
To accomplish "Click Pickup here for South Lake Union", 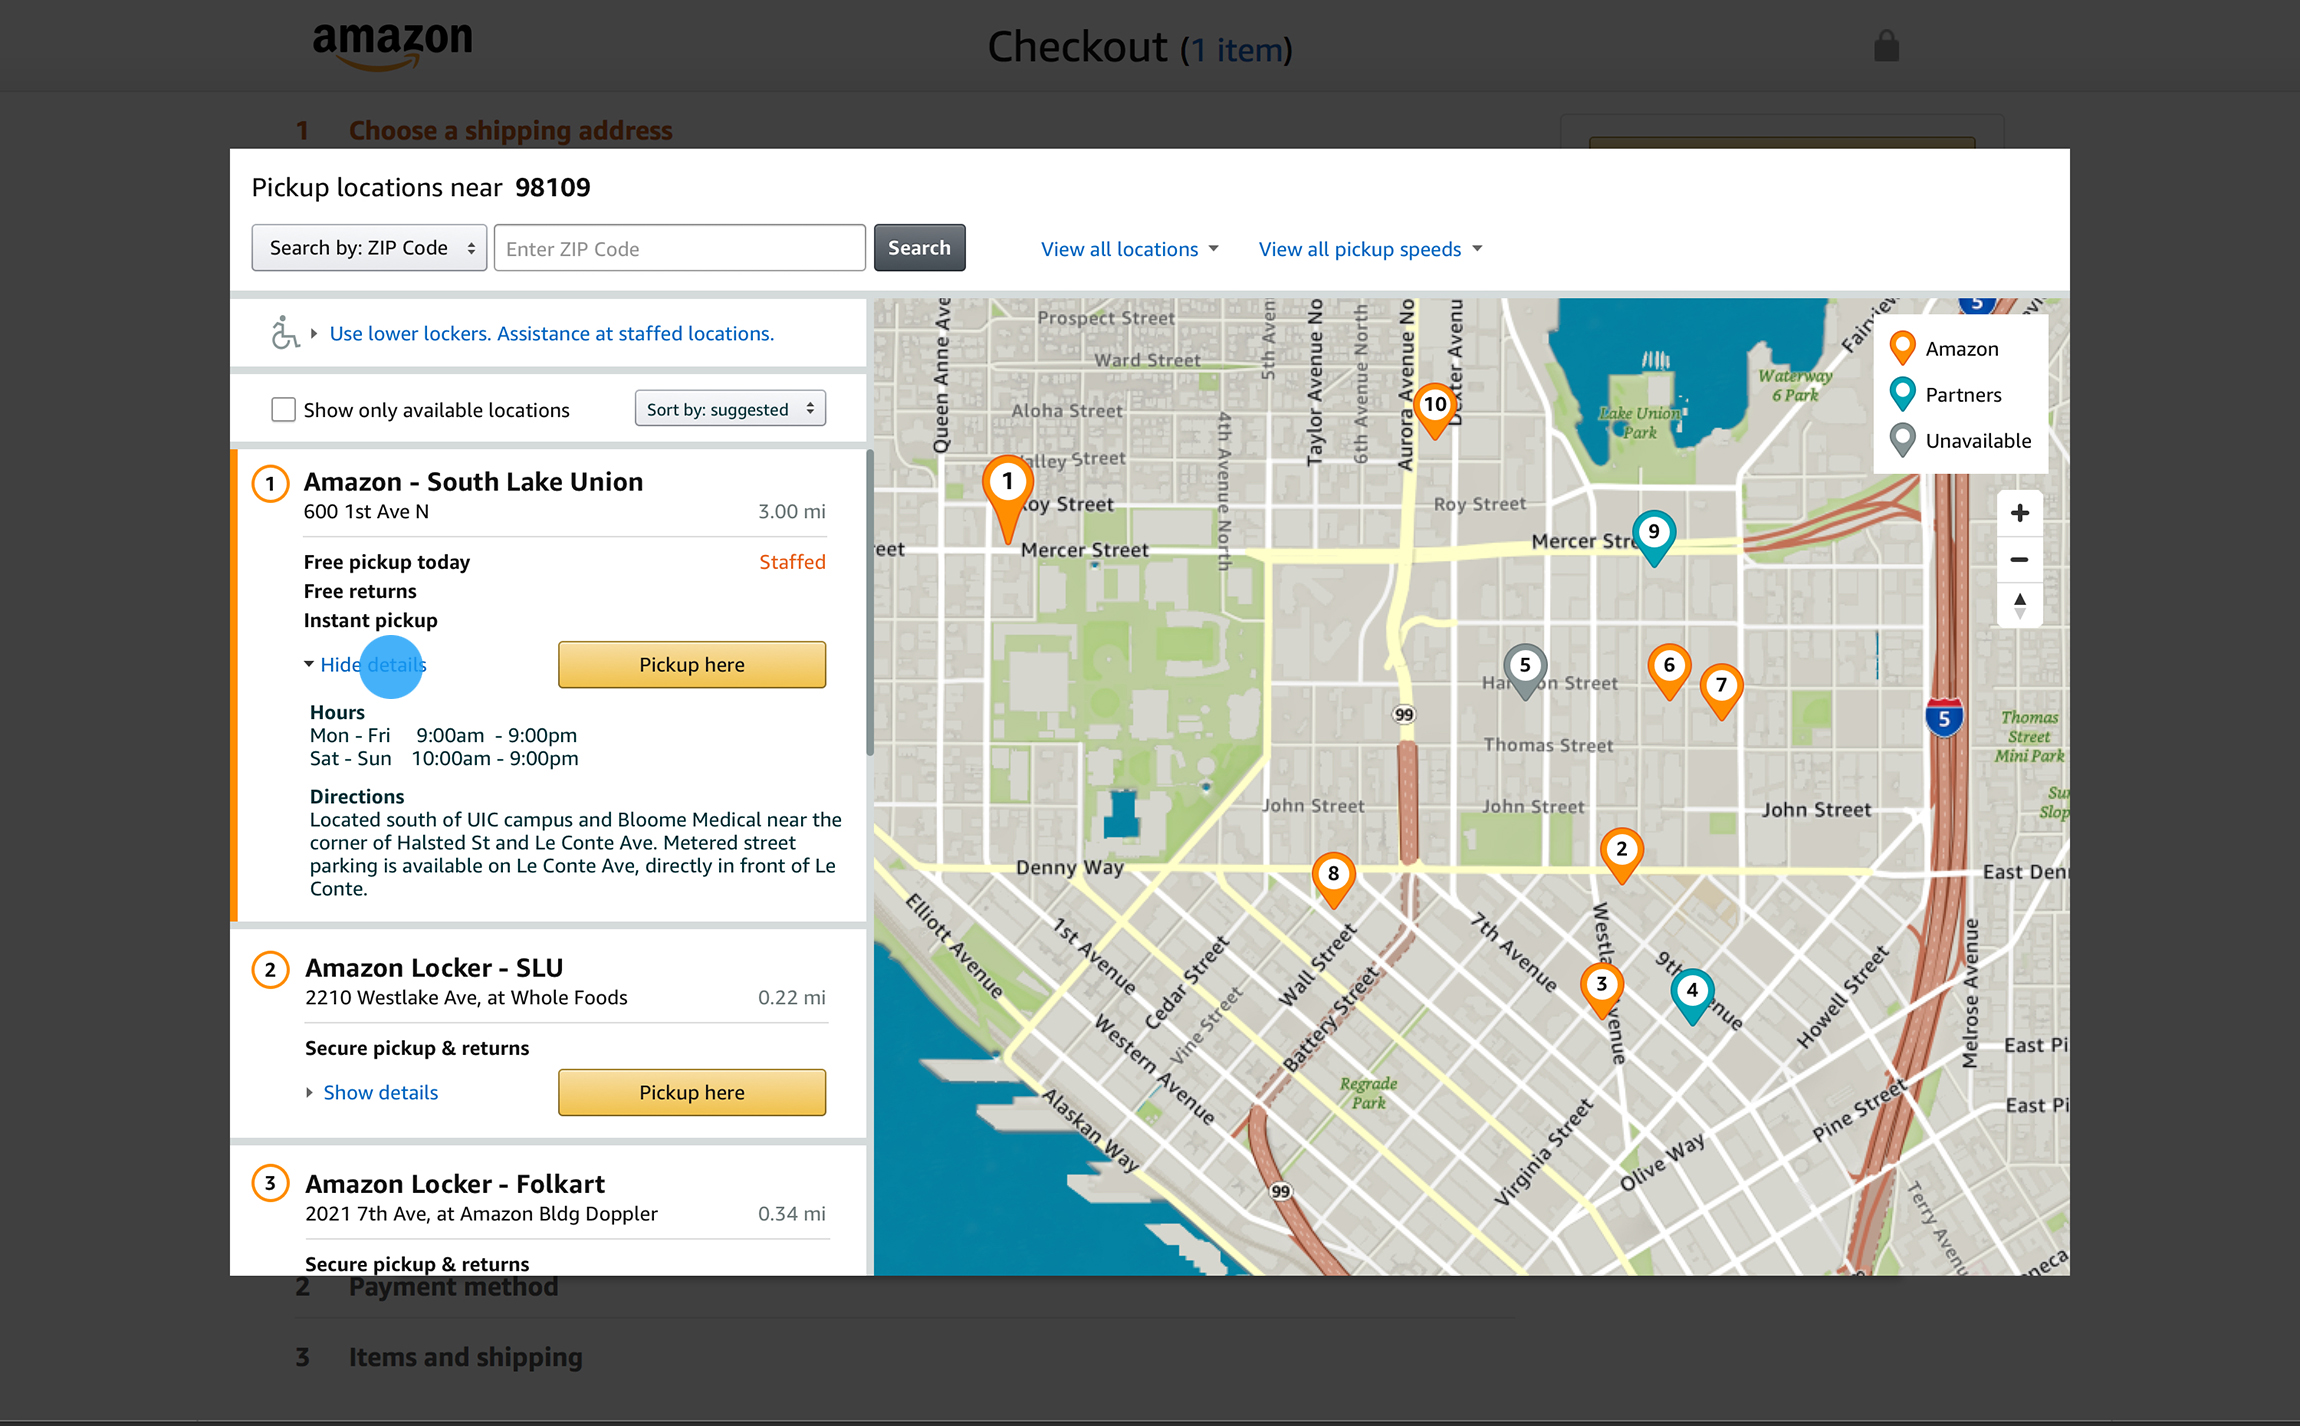I will (691, 665).
